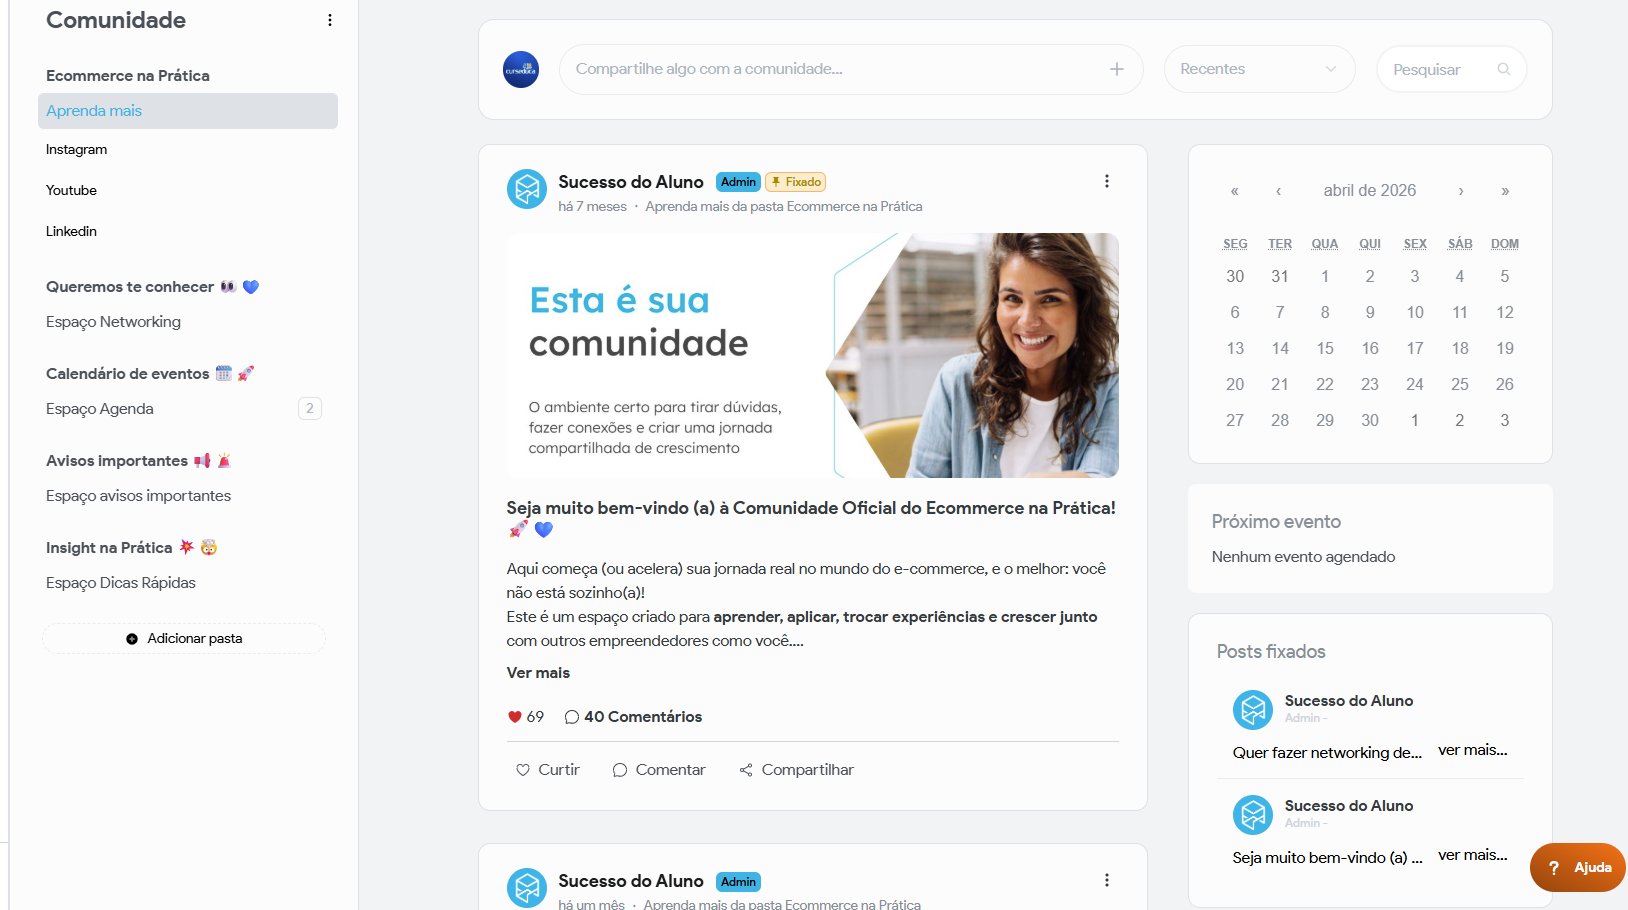Select day 22 in the calendar
The height and width of the screenshot is (910, 1628).
coord(1325,384)
